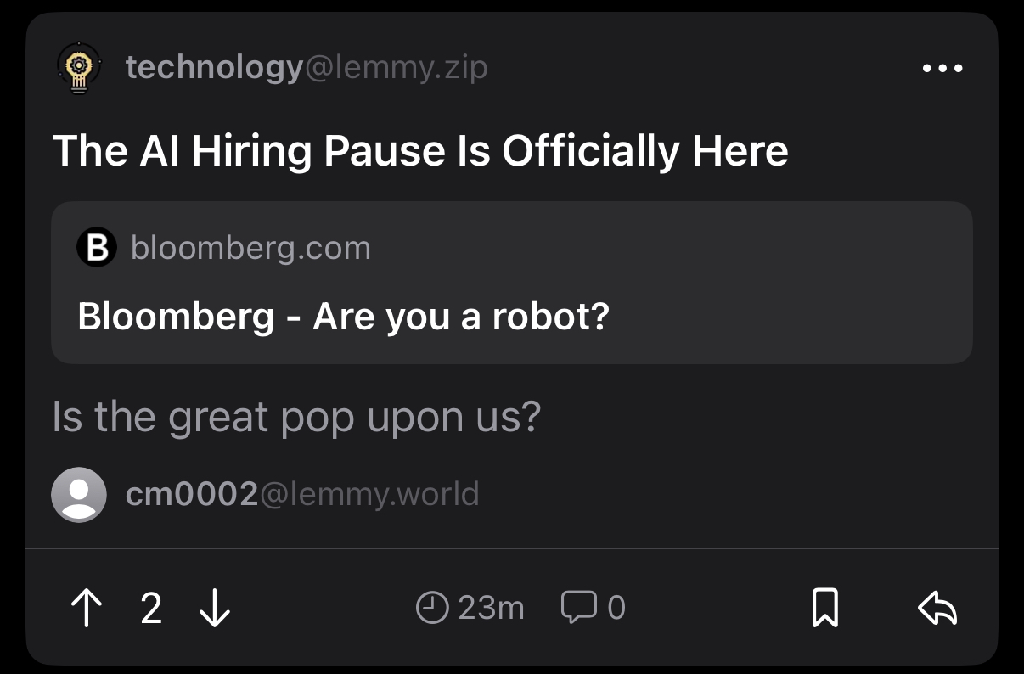Open the technology community name link

click(x=214, y=68)
